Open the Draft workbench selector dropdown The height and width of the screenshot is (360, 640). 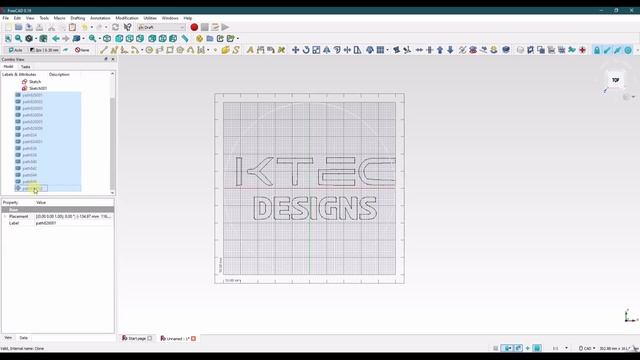tap(162, 27)
